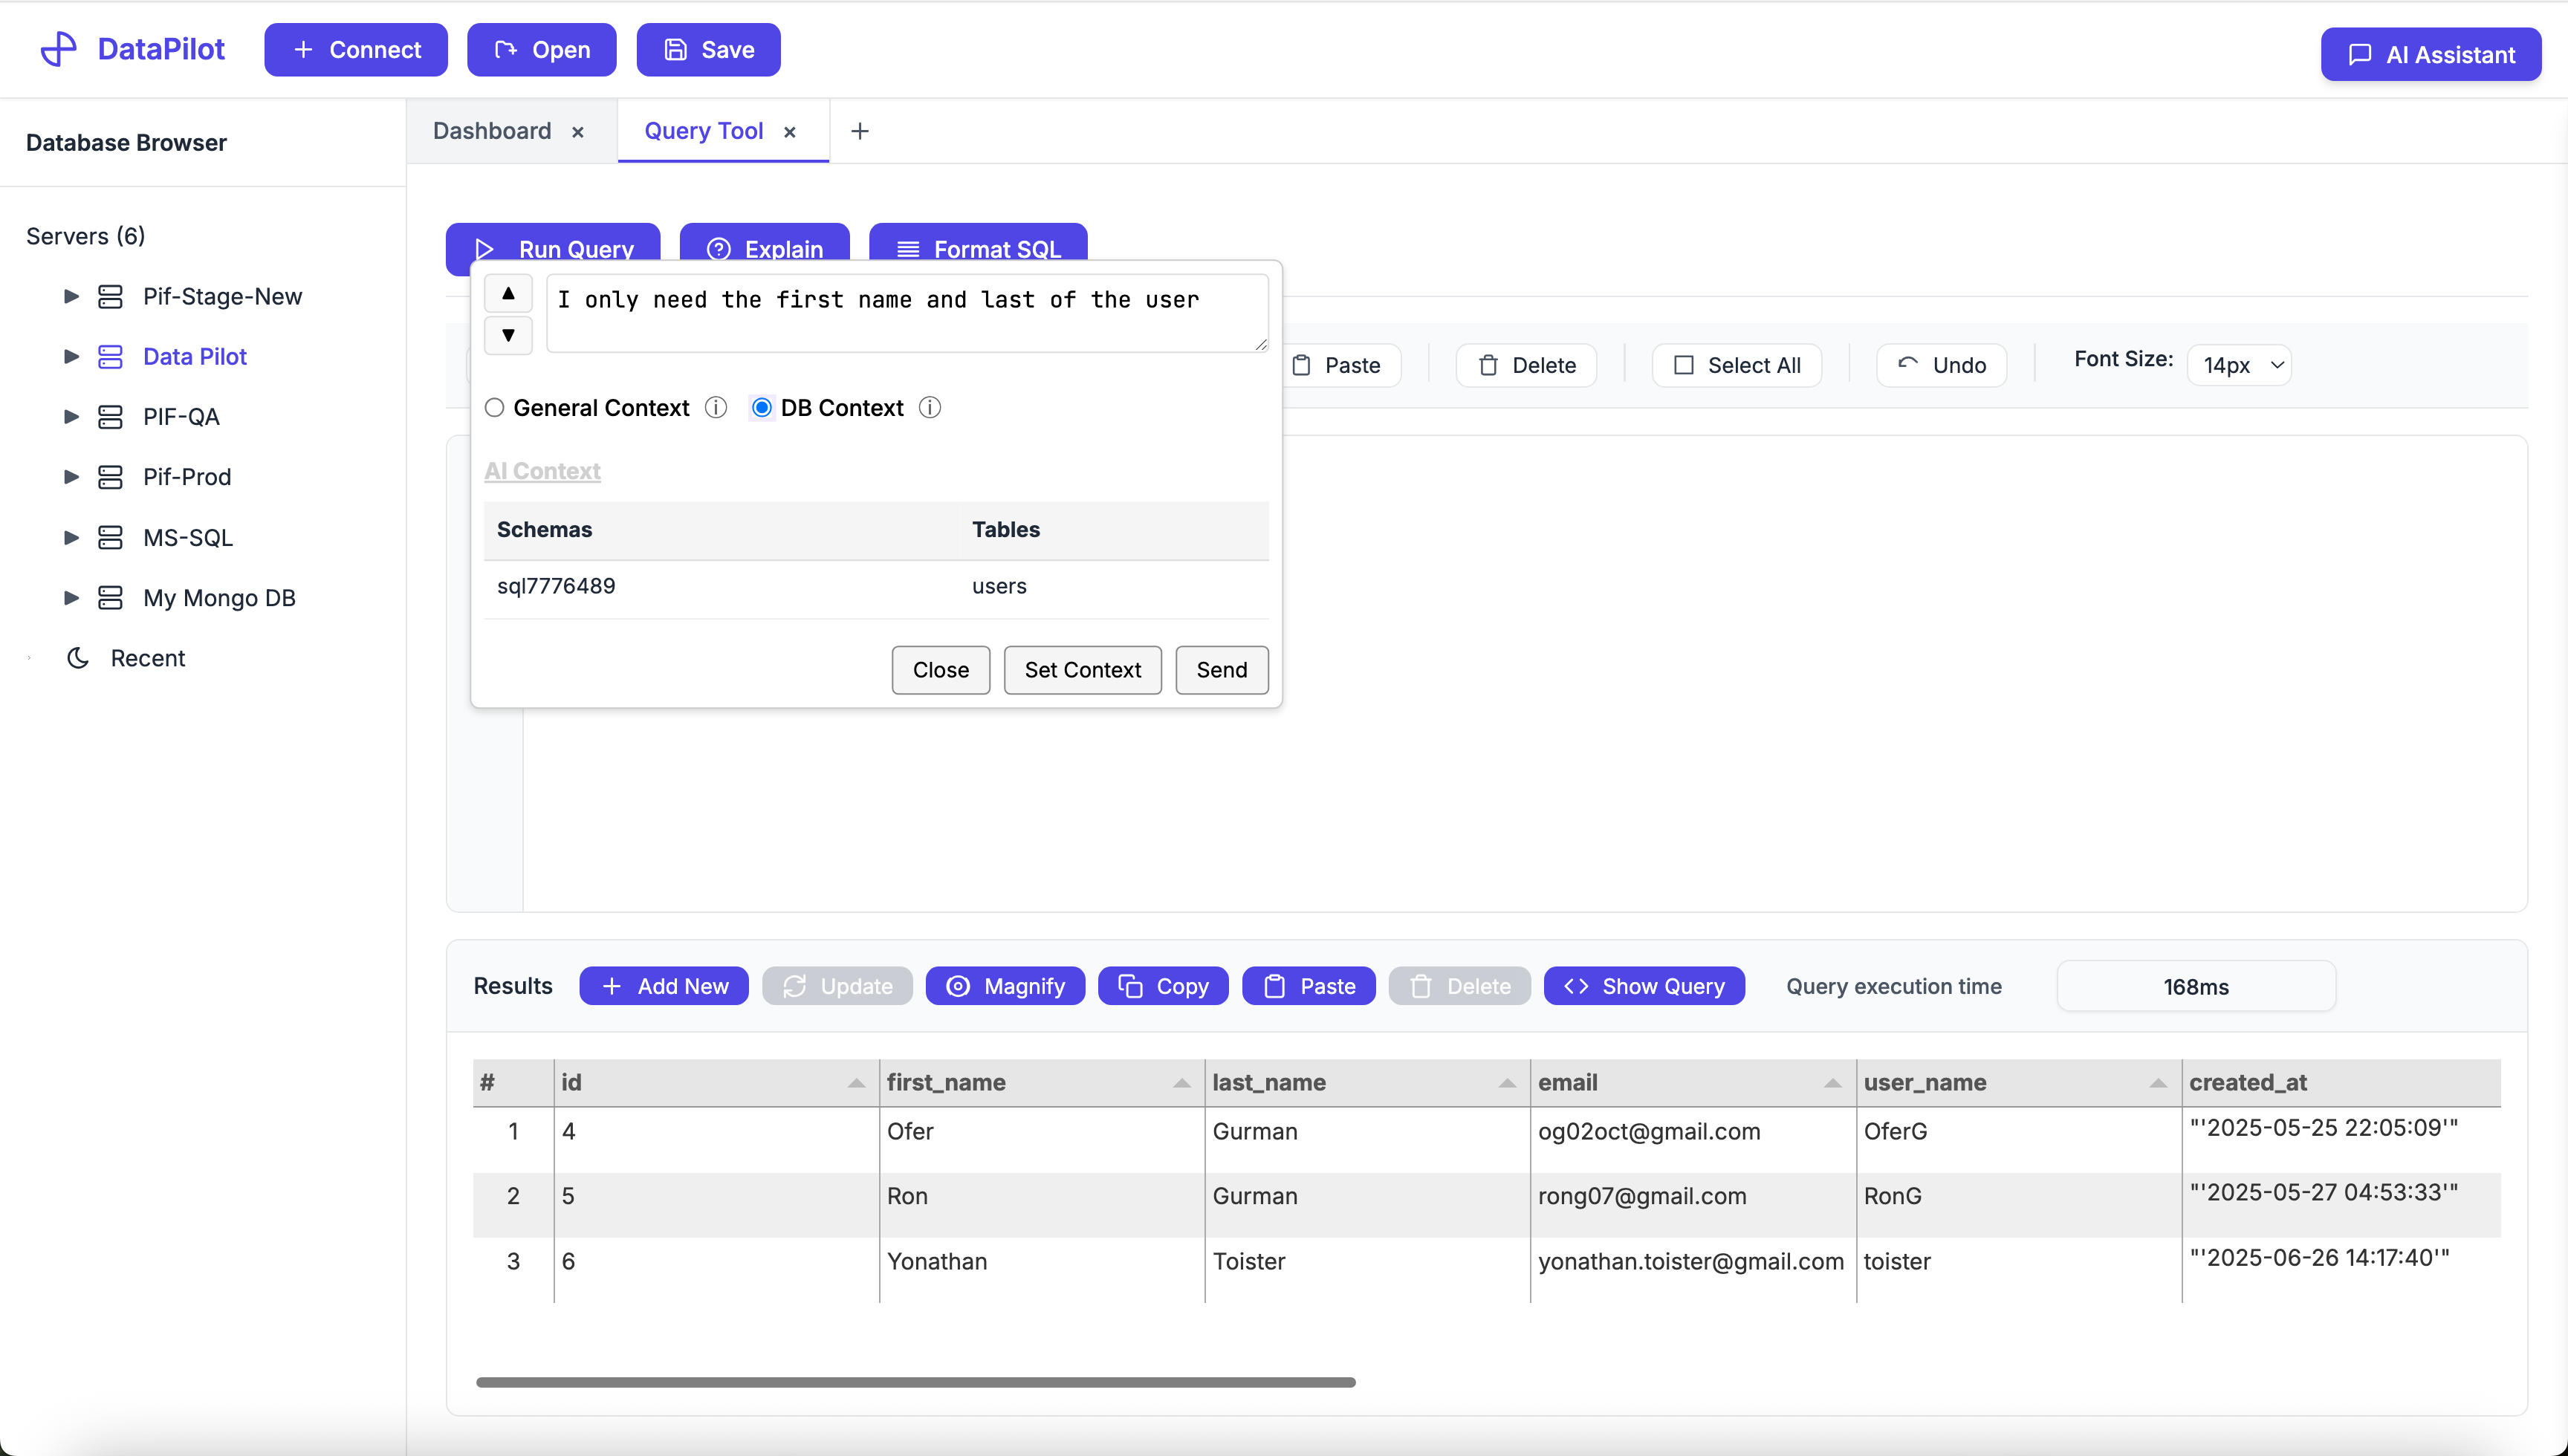
Task: Click the info icon beside General Context
Action: pos(716,408)
